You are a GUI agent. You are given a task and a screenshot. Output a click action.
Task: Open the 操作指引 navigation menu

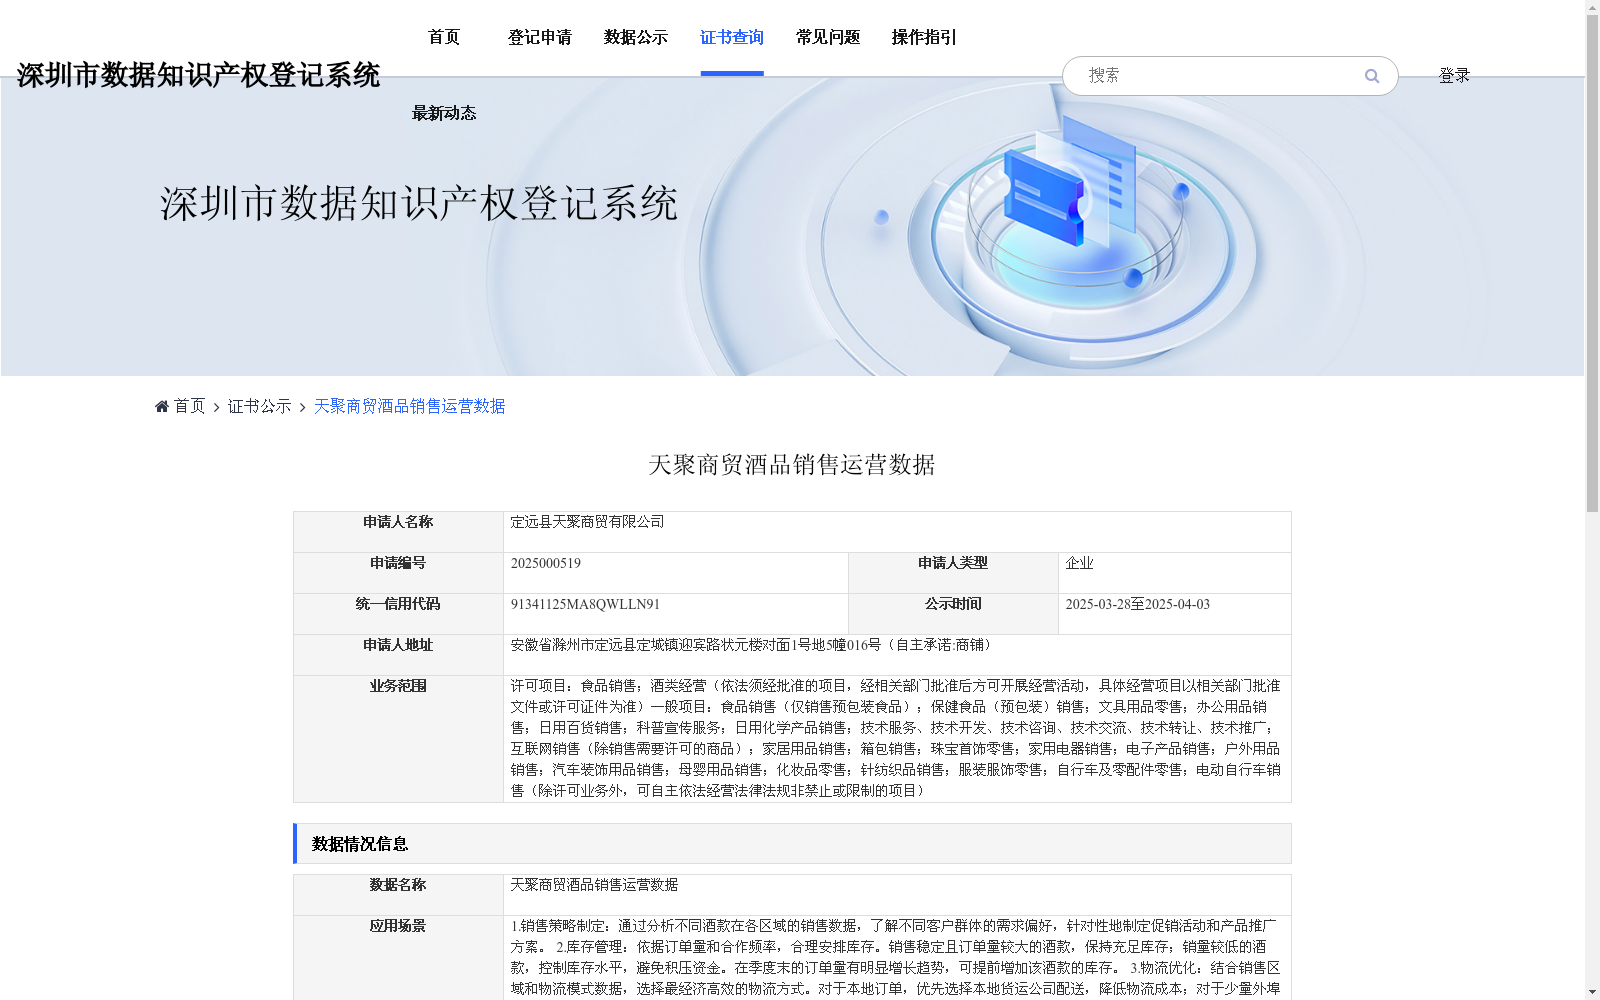[922, 37]
